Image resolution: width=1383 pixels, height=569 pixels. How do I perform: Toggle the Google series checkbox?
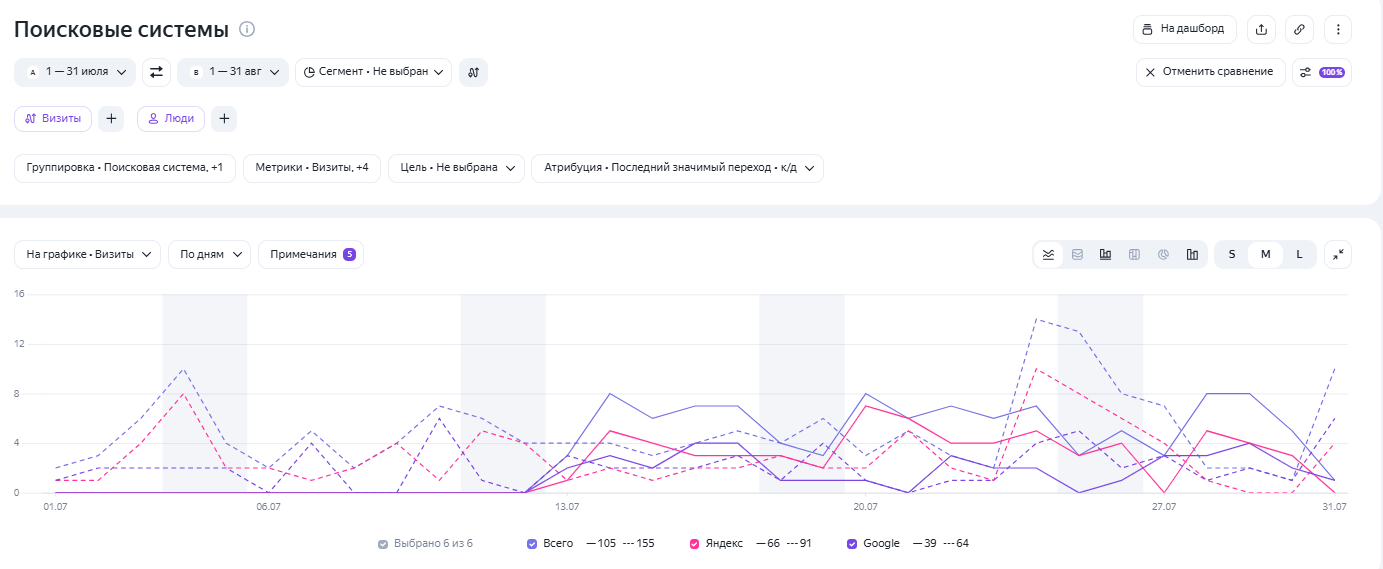pyautogui.click(x=852, y=544)
